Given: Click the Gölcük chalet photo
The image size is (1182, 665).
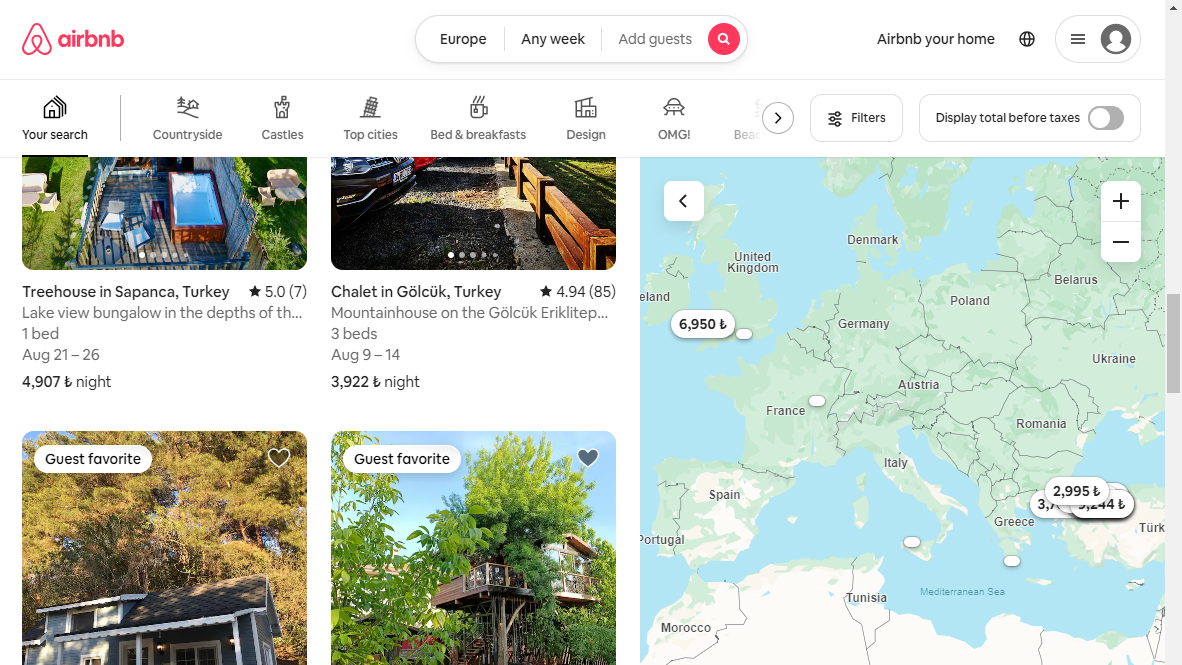Looking at the screenshot, I should click(x=473, y=213).
